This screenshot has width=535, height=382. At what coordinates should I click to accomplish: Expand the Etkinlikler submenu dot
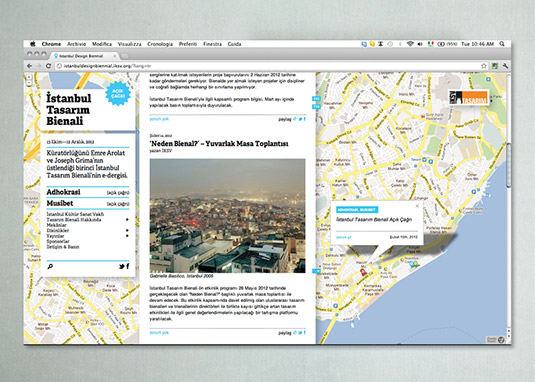pos(127,231)
